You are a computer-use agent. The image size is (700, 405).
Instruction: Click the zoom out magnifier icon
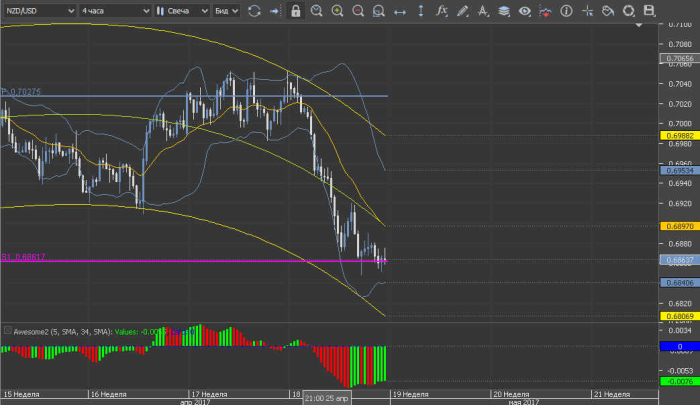click(x=358, y=10)
